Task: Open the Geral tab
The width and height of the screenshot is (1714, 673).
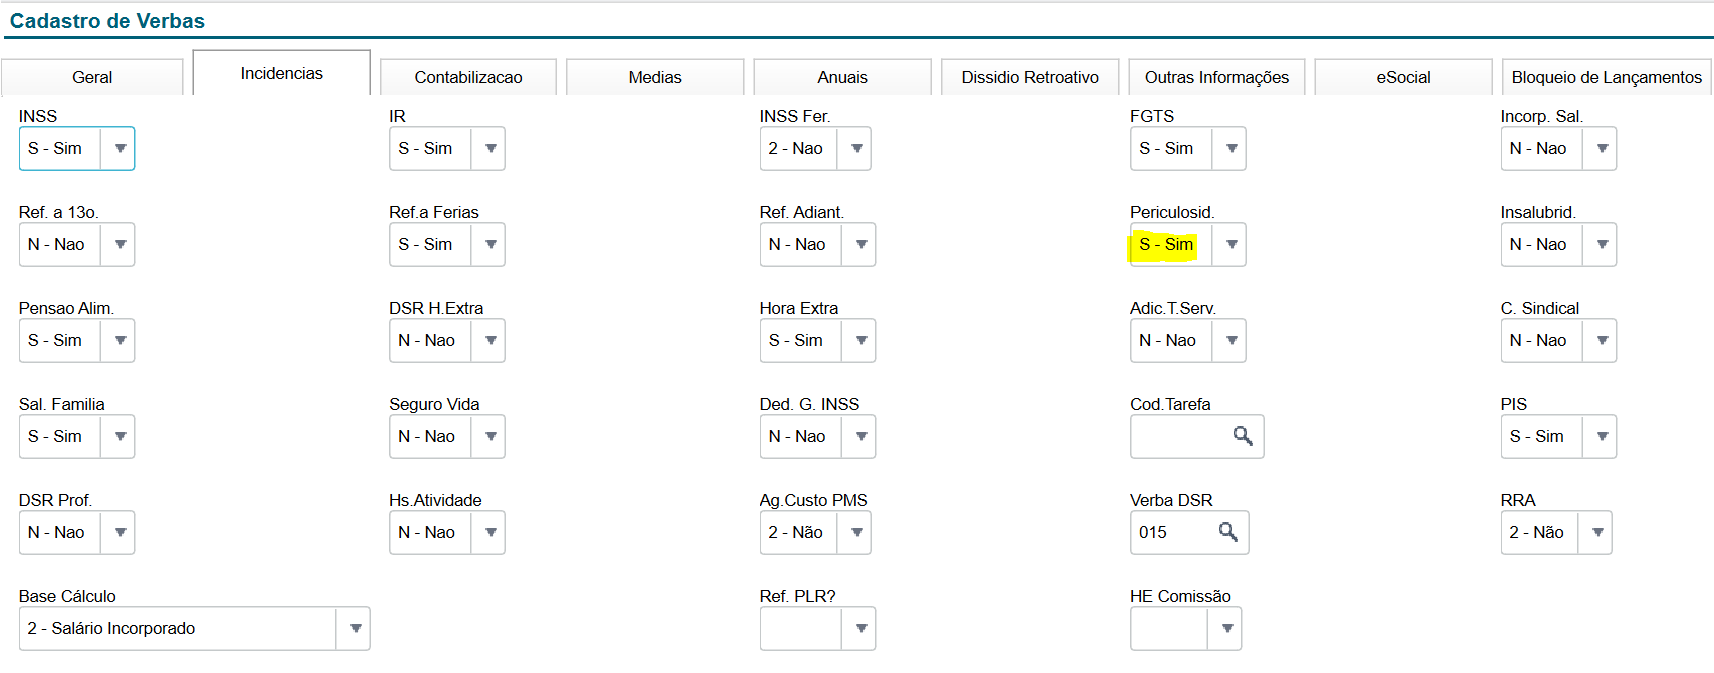Action: (x=92, y=77)
